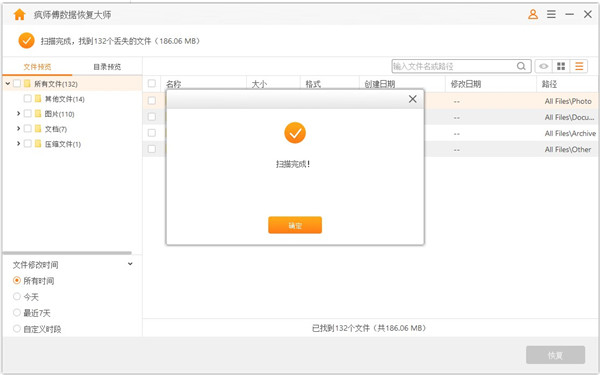This screenshot has height=375, width=600.
Task: Expand the 图片(110) tree node
Action: pos(18,114)
